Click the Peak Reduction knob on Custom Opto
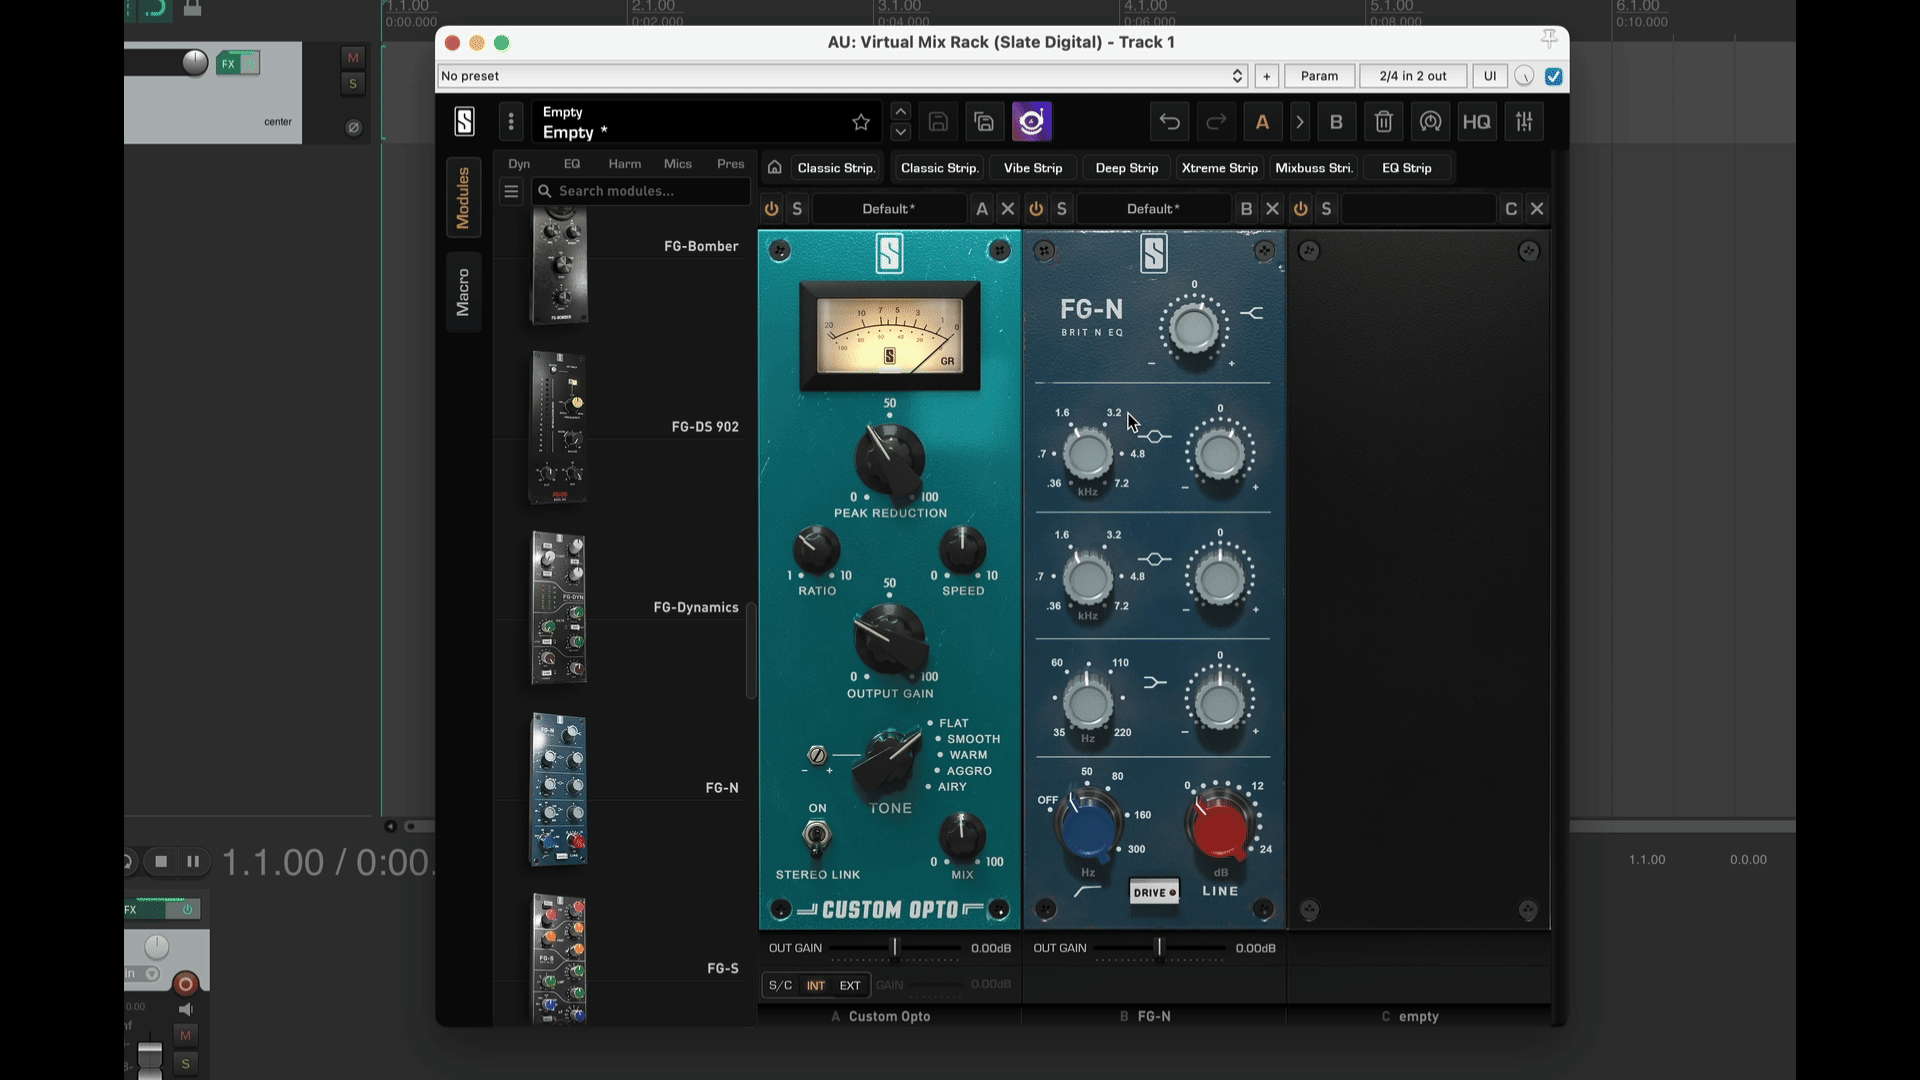This screenshot has width=1920, height=1080. click(x=889, y=460)
